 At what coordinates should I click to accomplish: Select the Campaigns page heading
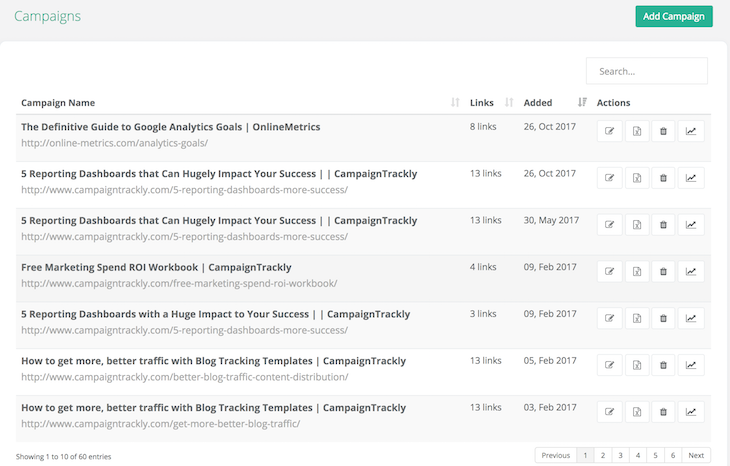47,16
